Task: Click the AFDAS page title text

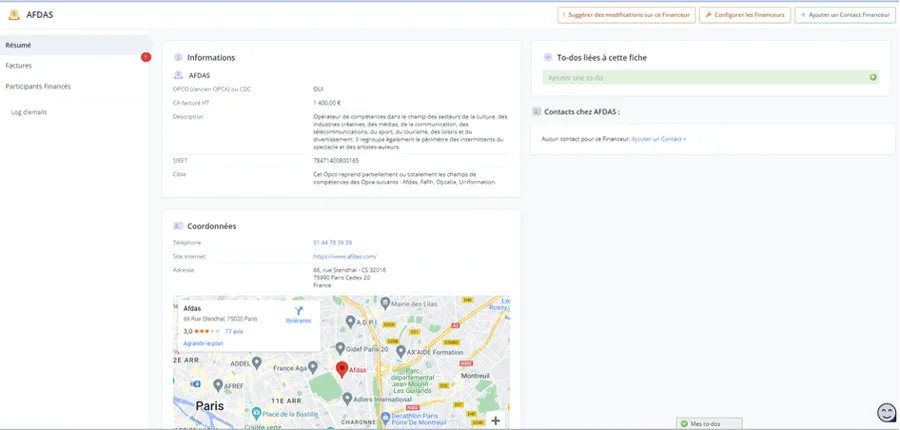Action: tap(40, 14)
